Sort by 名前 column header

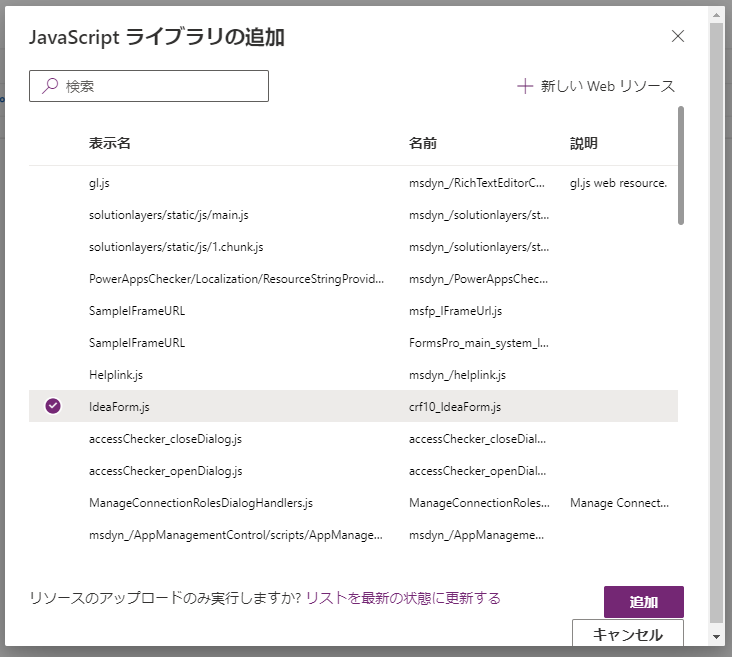pyautogui.click(x=423, y=143)
